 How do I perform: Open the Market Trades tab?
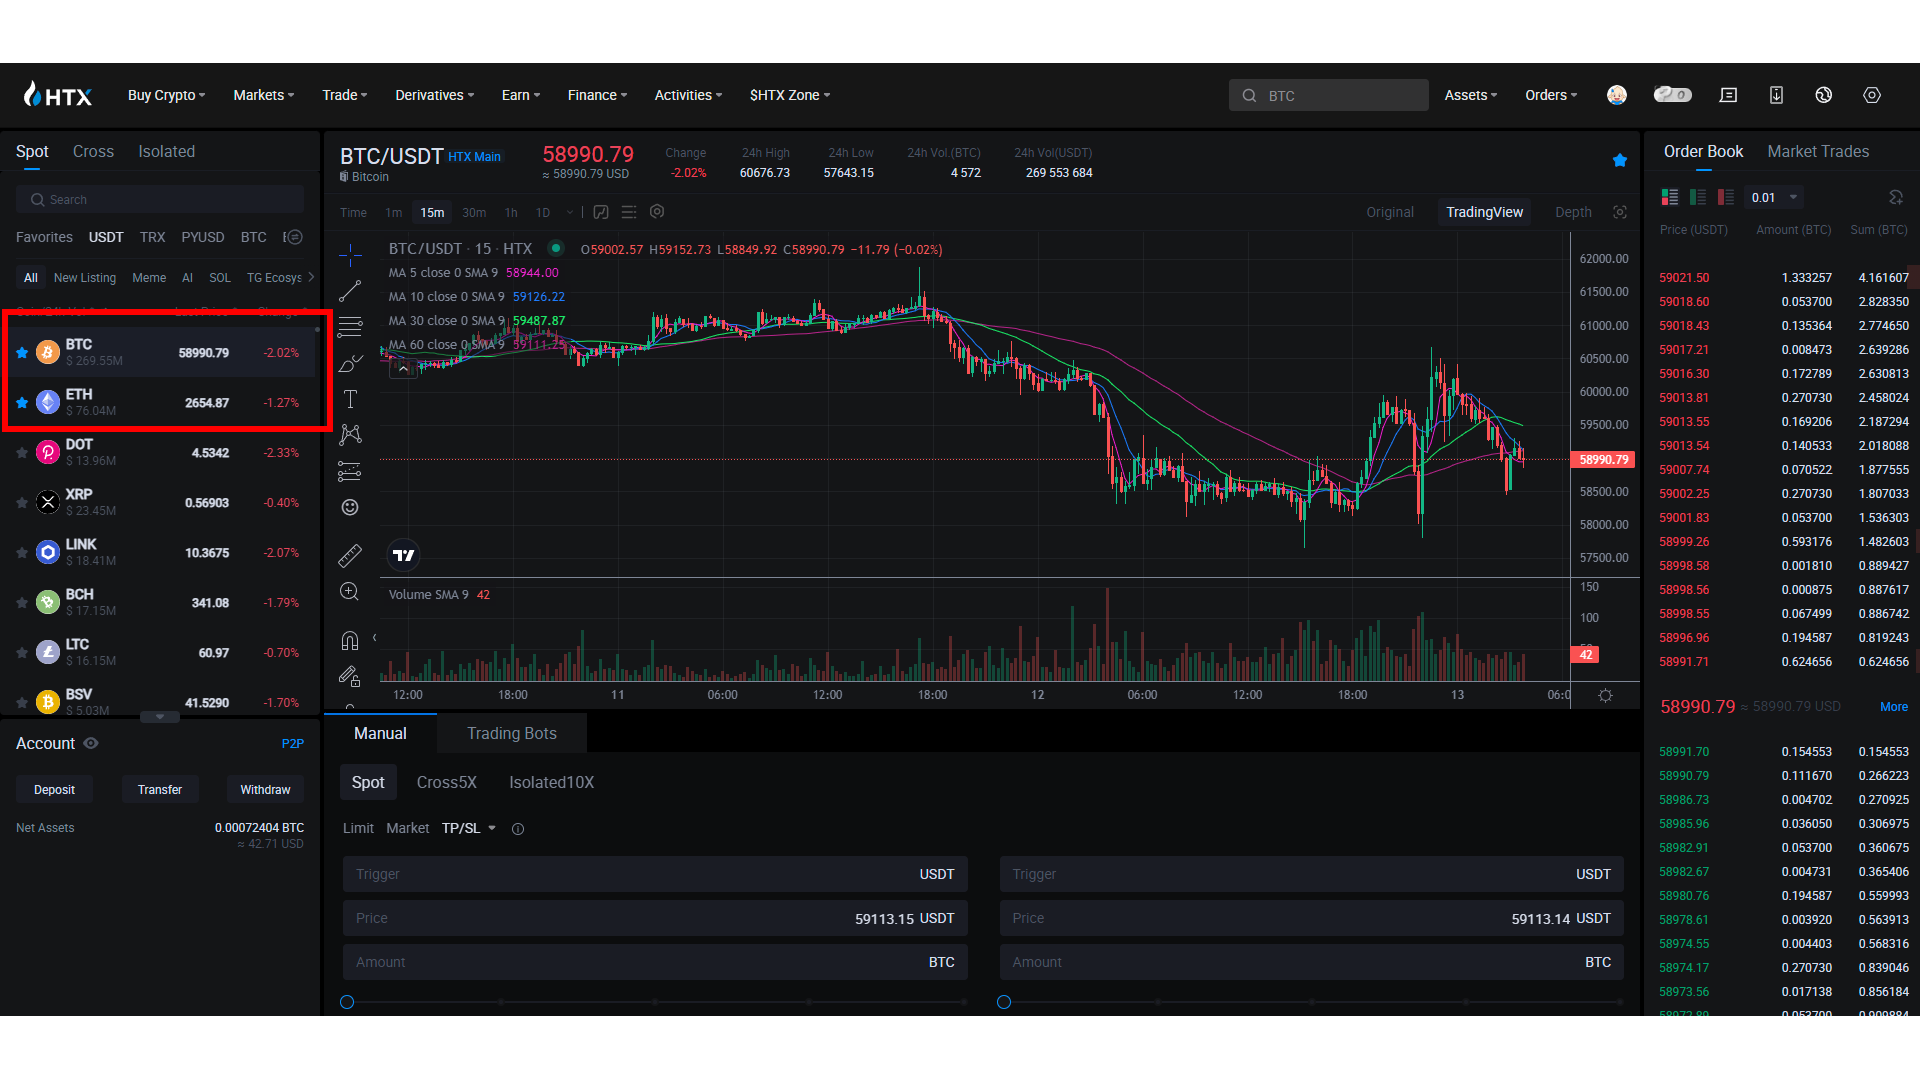pos(1818,151)
